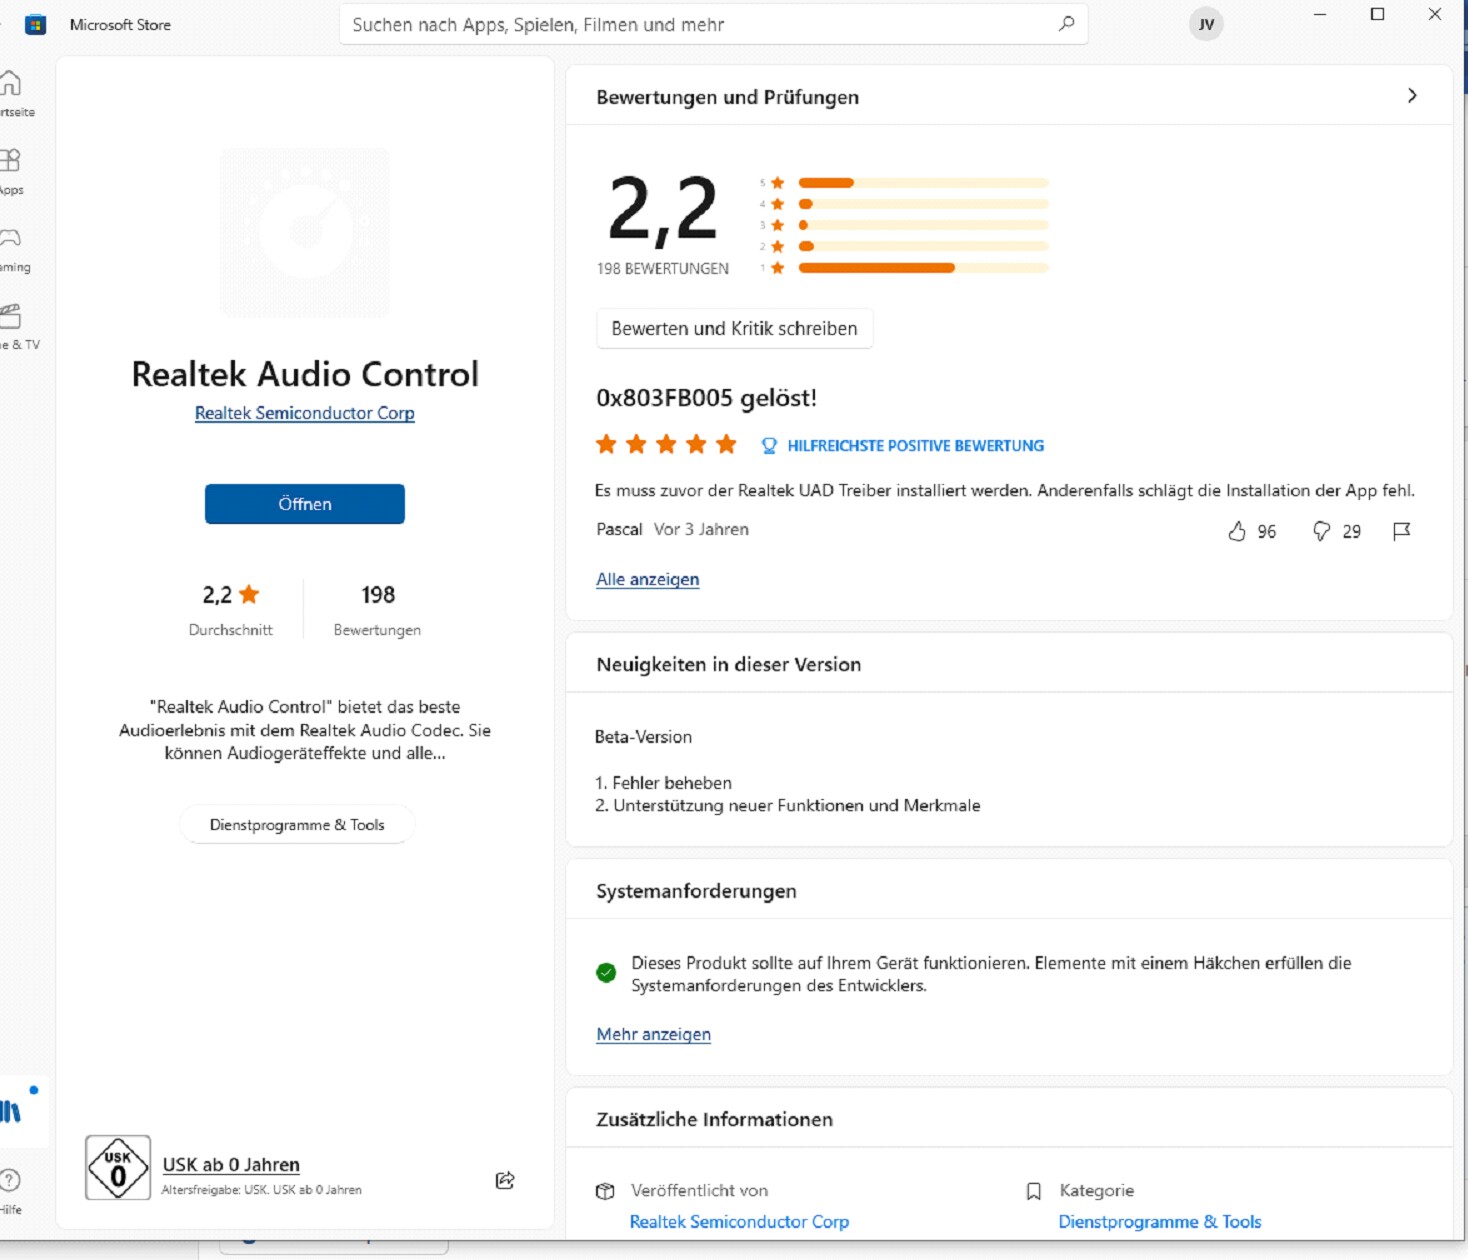Open Realtek Semiconductor Corp link under app title
Image resolution: width=1468 pixels, height=1260 pixels.
(x=305, y=413)
